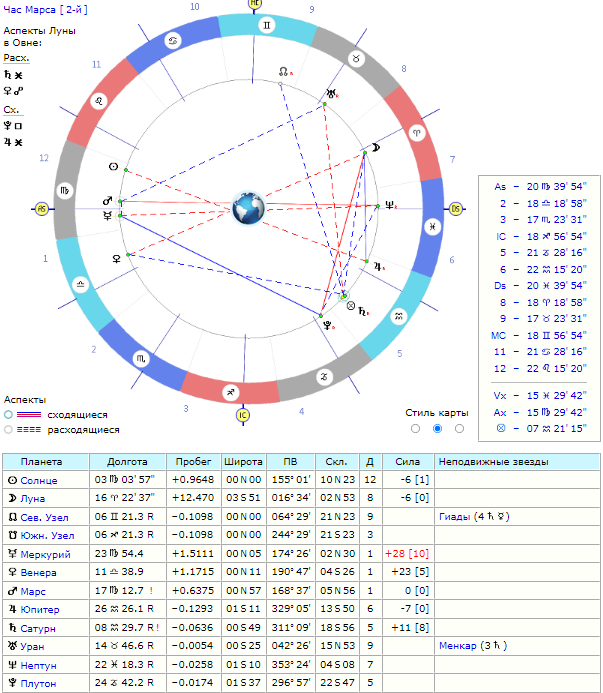Screen dimensions: 603x693
Task: Click Mercury's strength value +28 [10]
Action: pos(407,553)
